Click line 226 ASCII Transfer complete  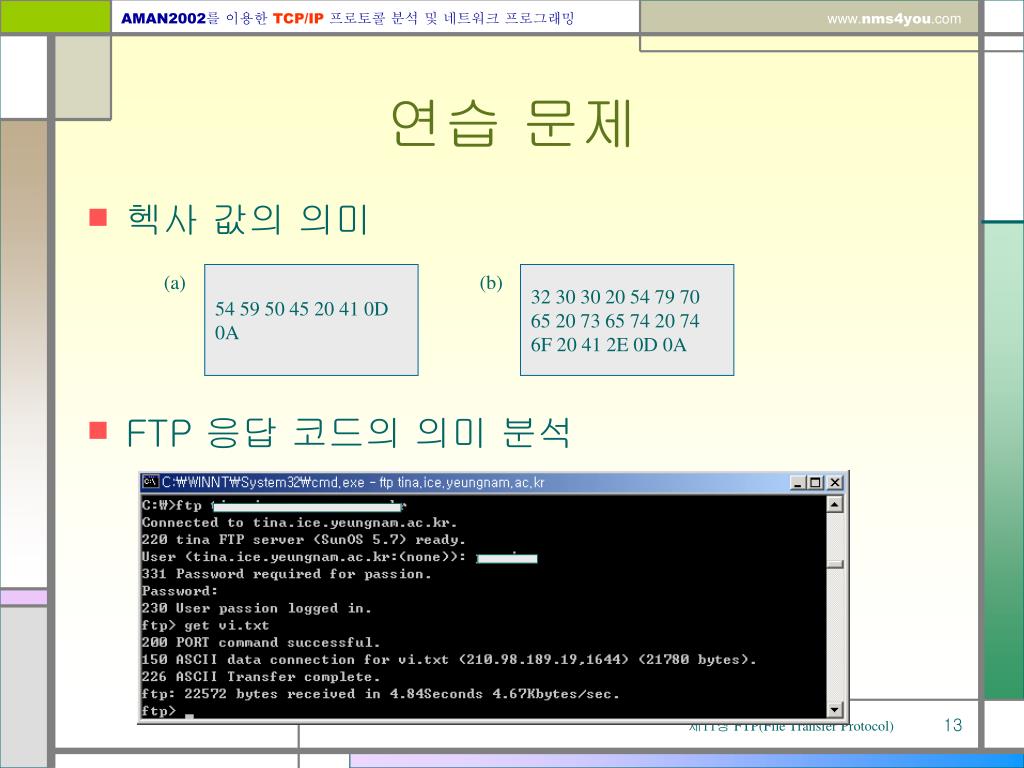261,677
